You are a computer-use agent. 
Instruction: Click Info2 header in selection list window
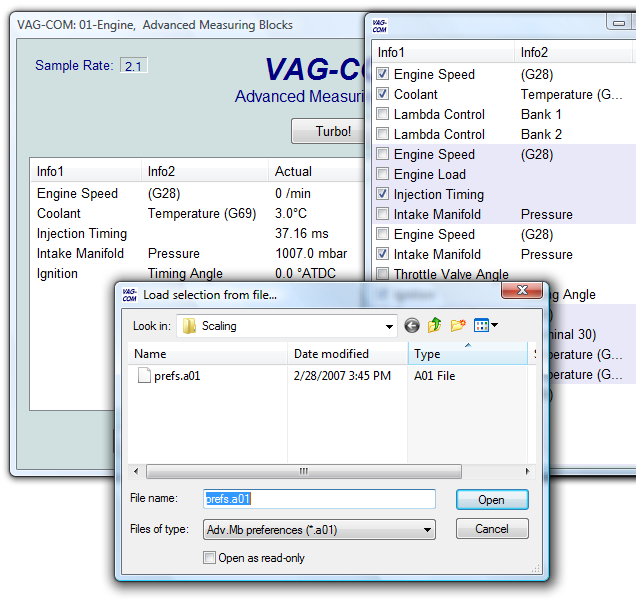tap(574, 52)
